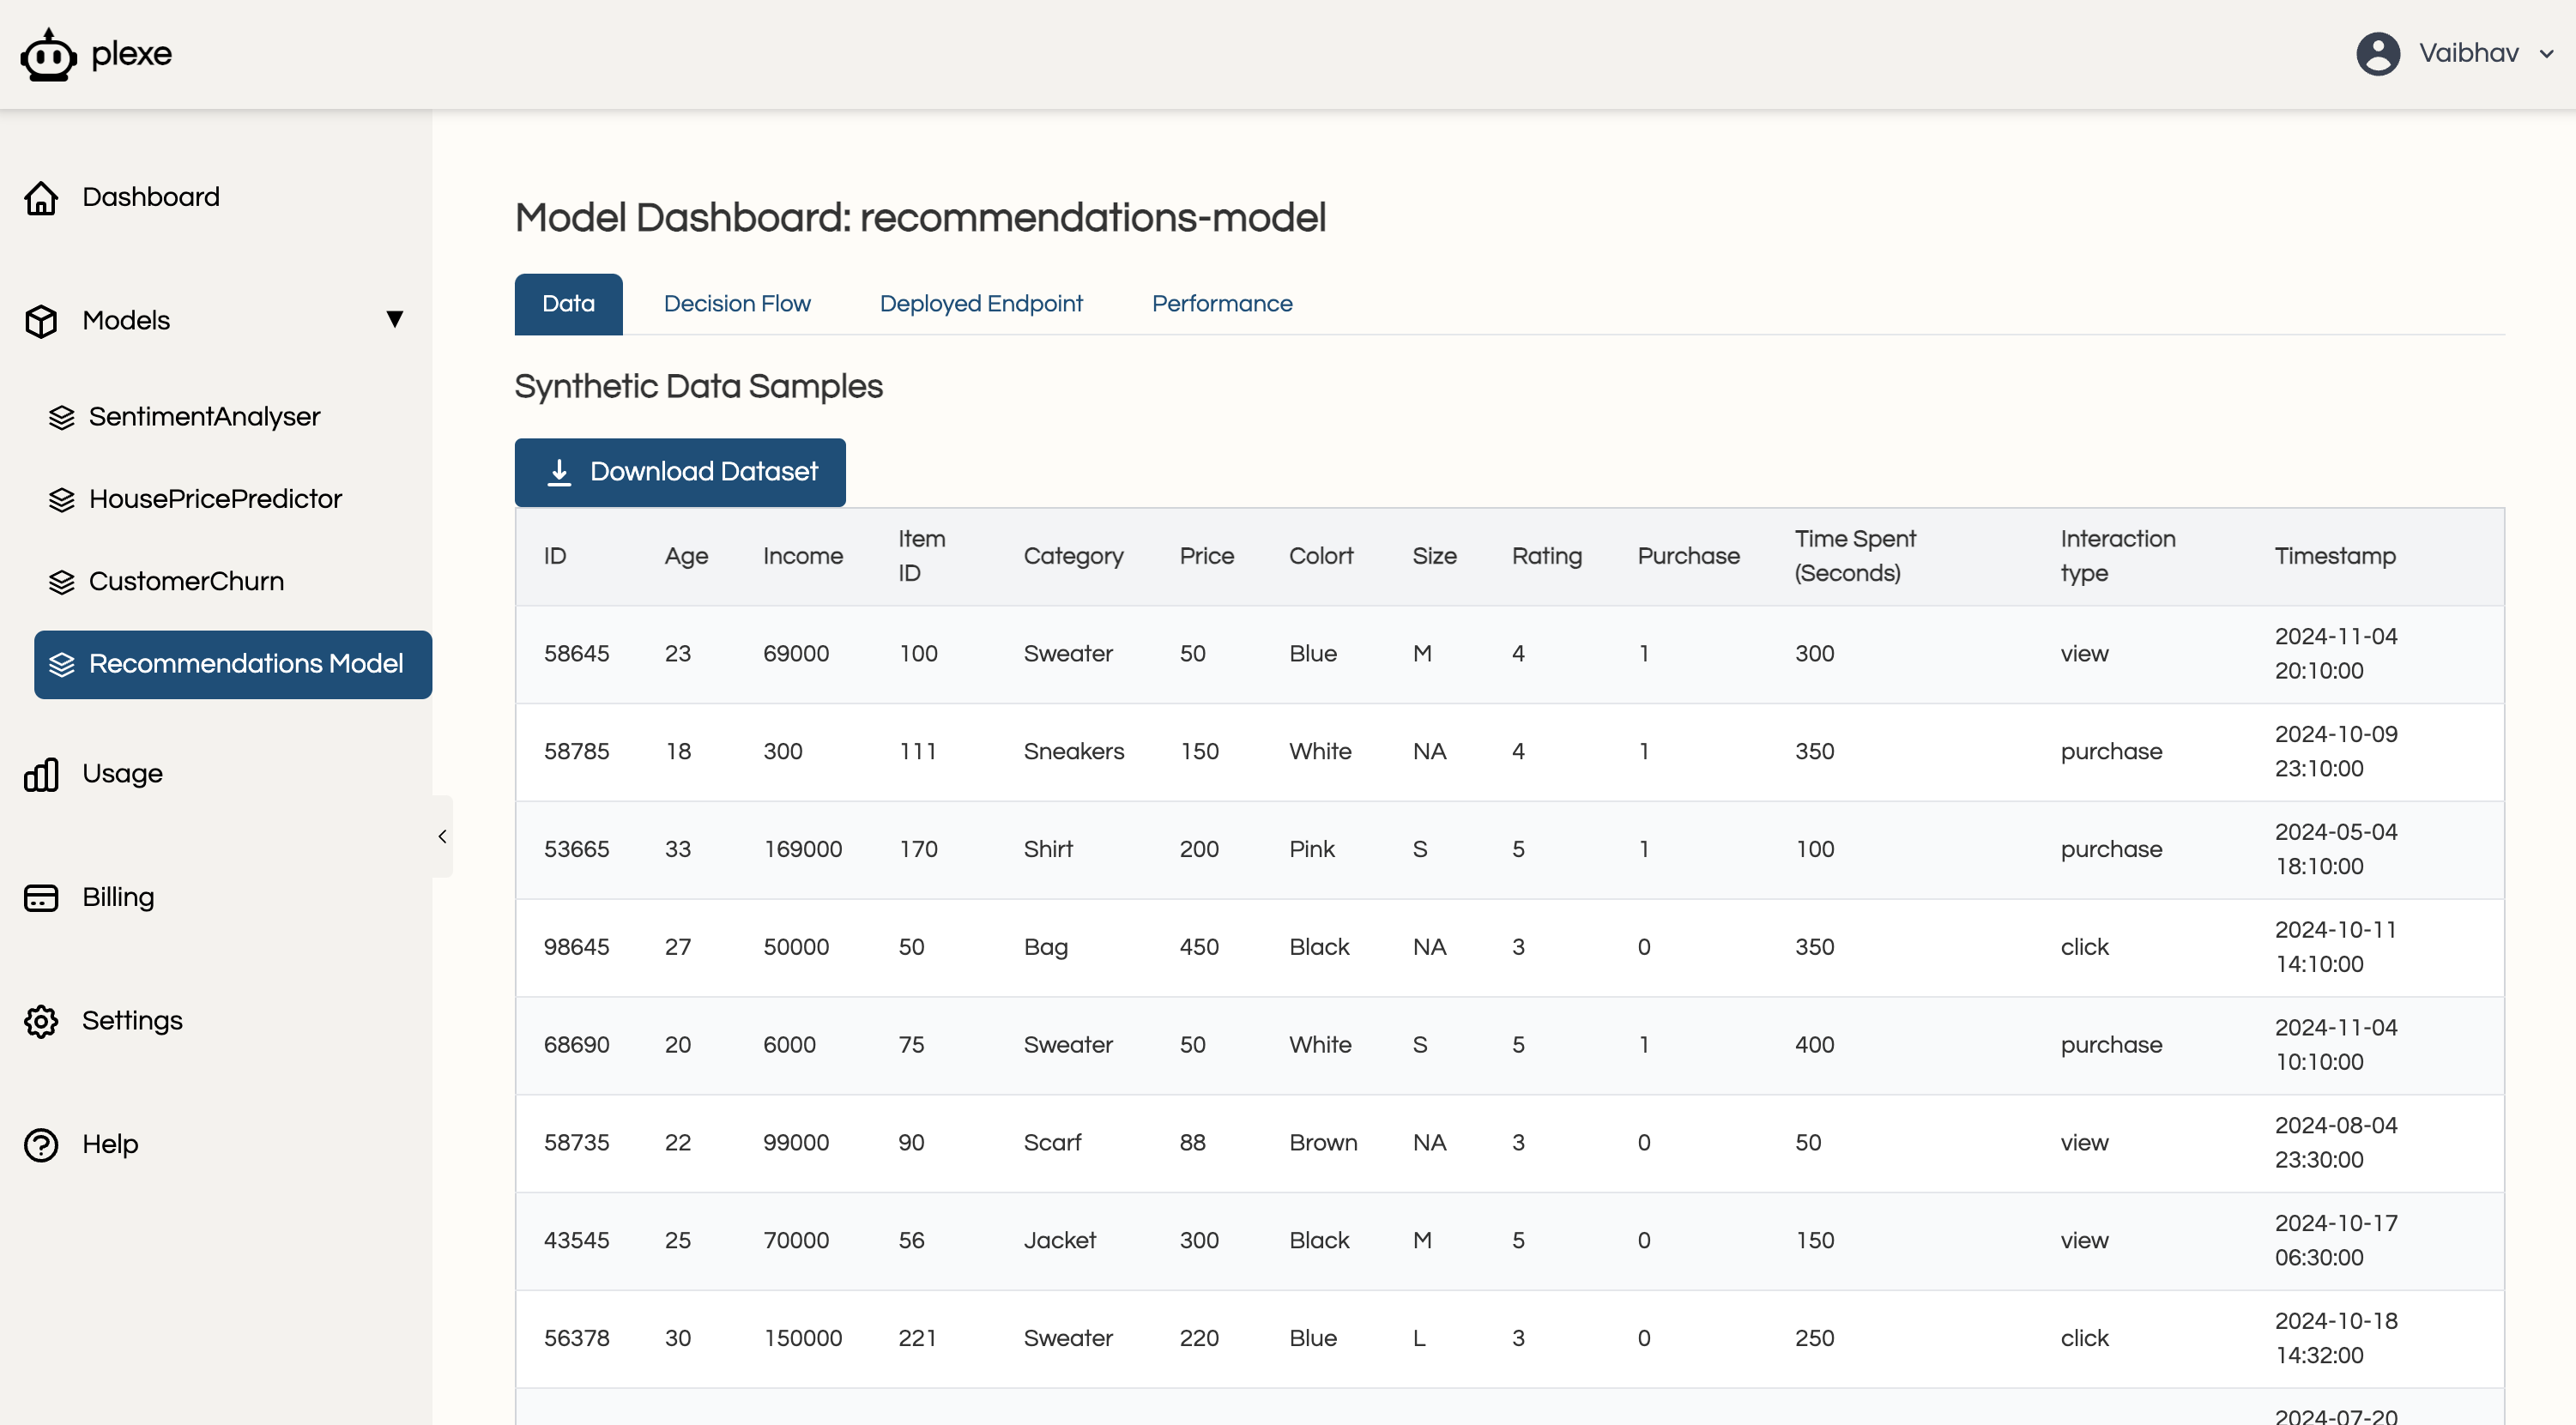Click the Download Dataset button

click(680, 472)
